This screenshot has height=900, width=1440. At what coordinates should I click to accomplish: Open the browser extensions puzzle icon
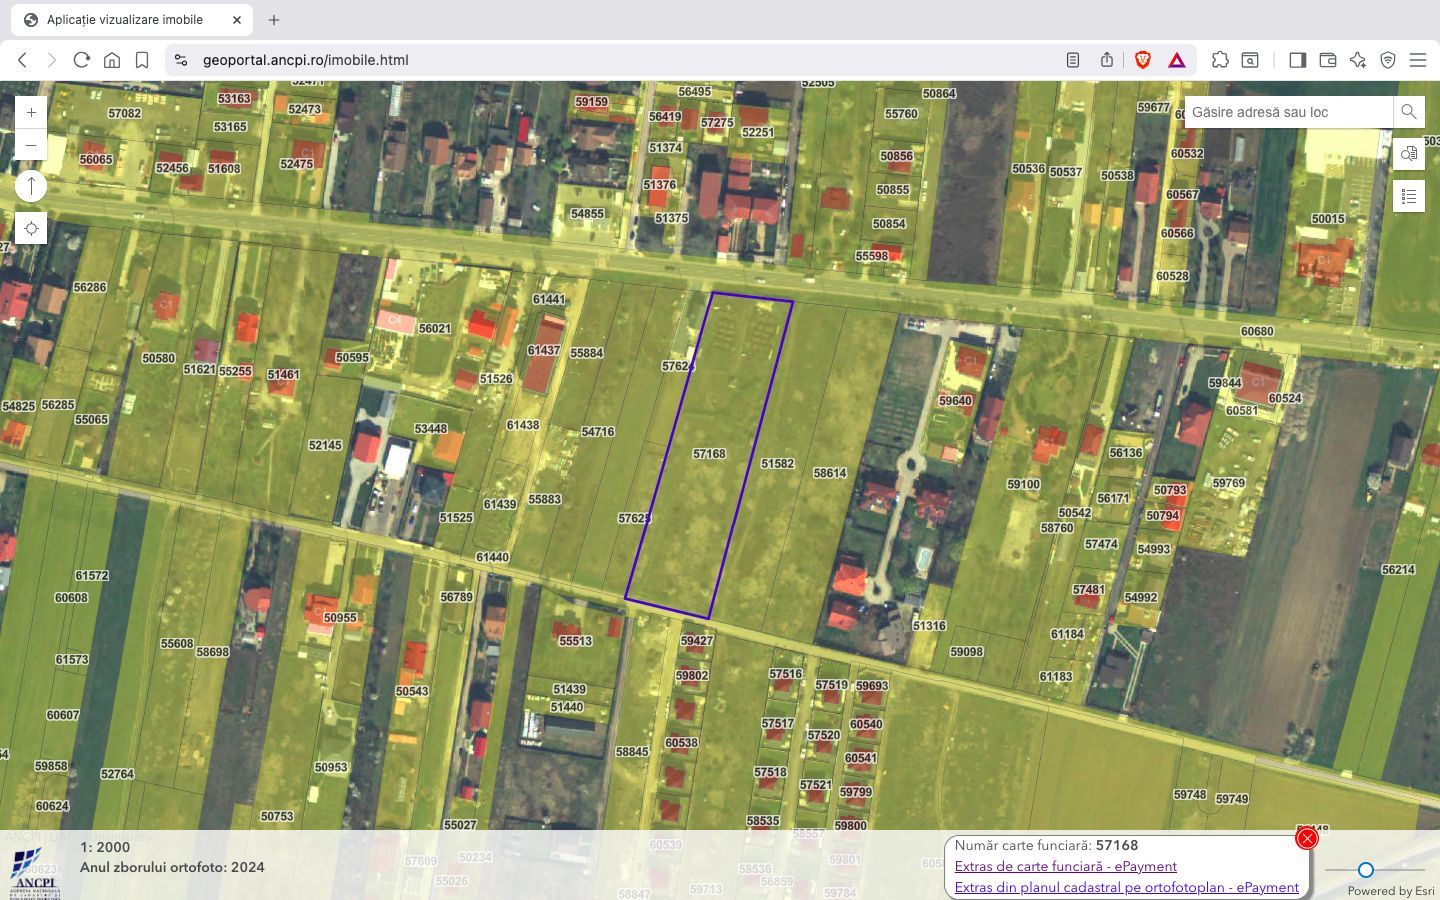pyautogui.click(x=1221, y=60)
